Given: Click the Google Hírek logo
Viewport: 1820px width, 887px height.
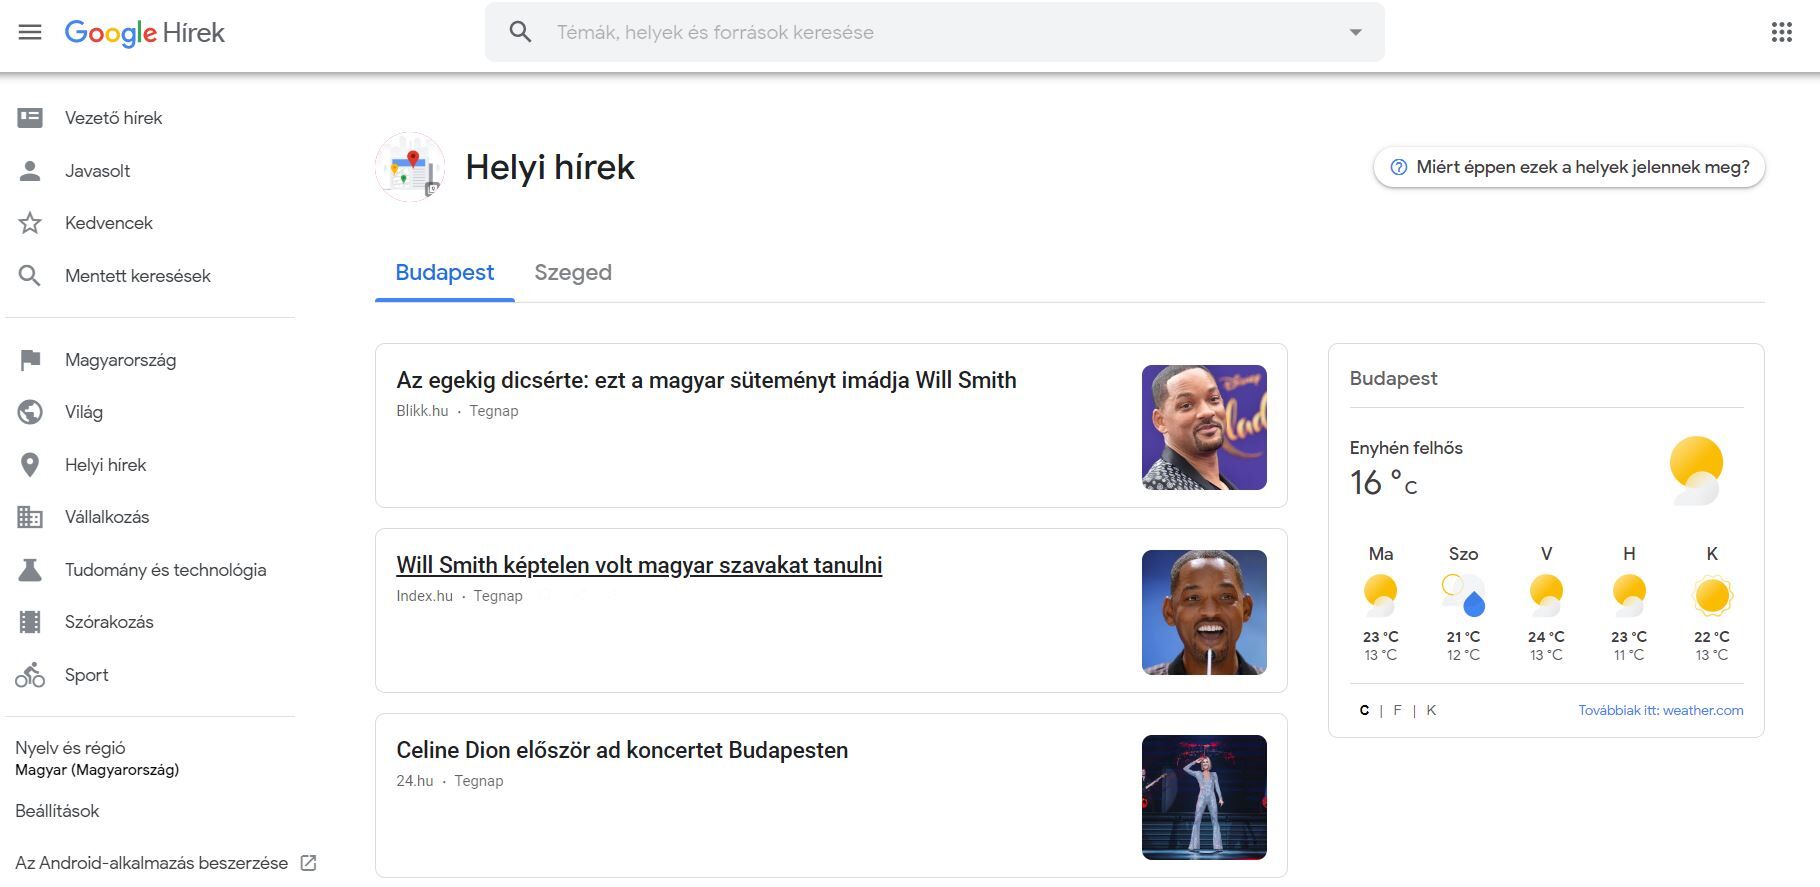Looking at the screenshot, I should tap(145, 33).
